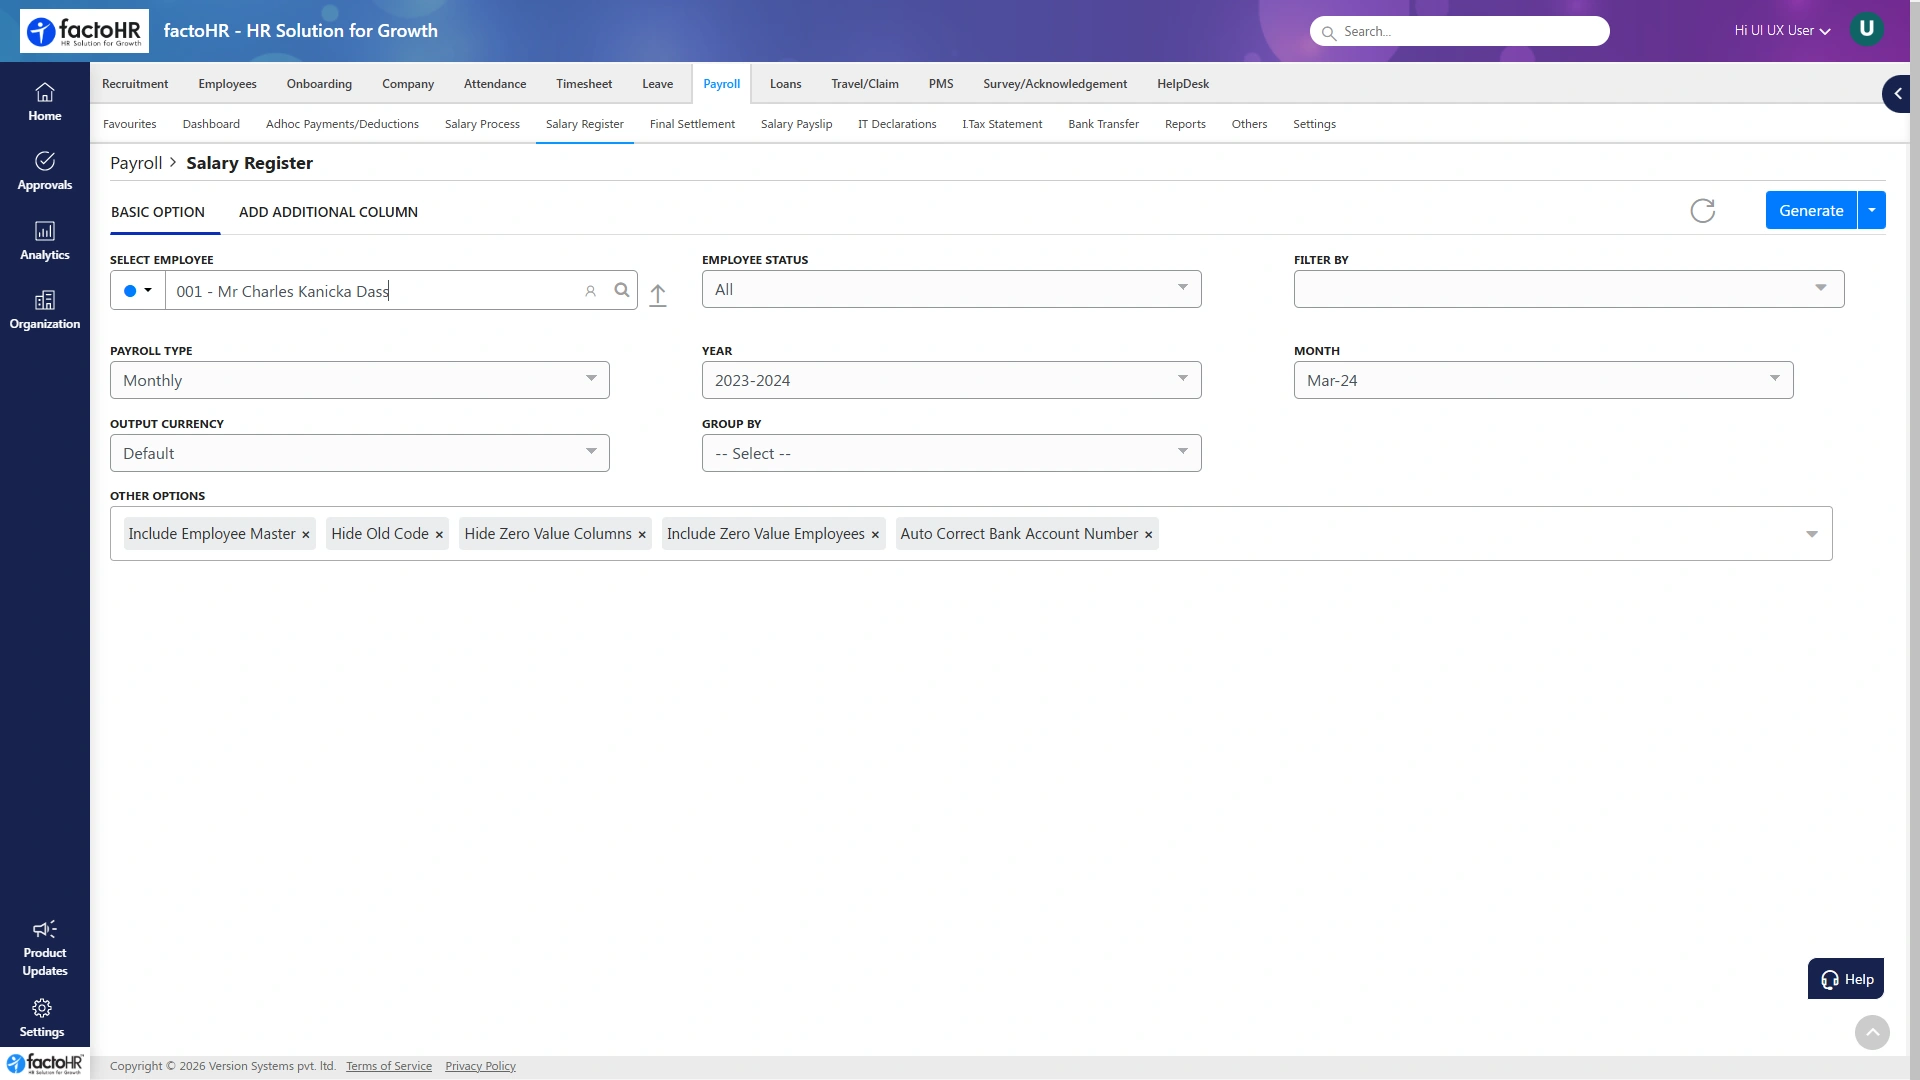Open Organization in the sidebar

44,310
